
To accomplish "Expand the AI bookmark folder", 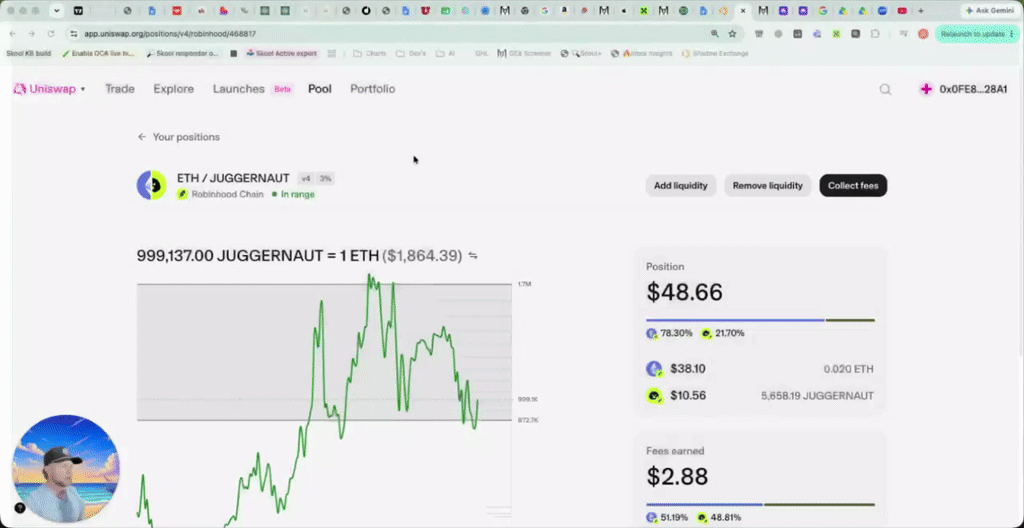I will click(x=445, y=54).
